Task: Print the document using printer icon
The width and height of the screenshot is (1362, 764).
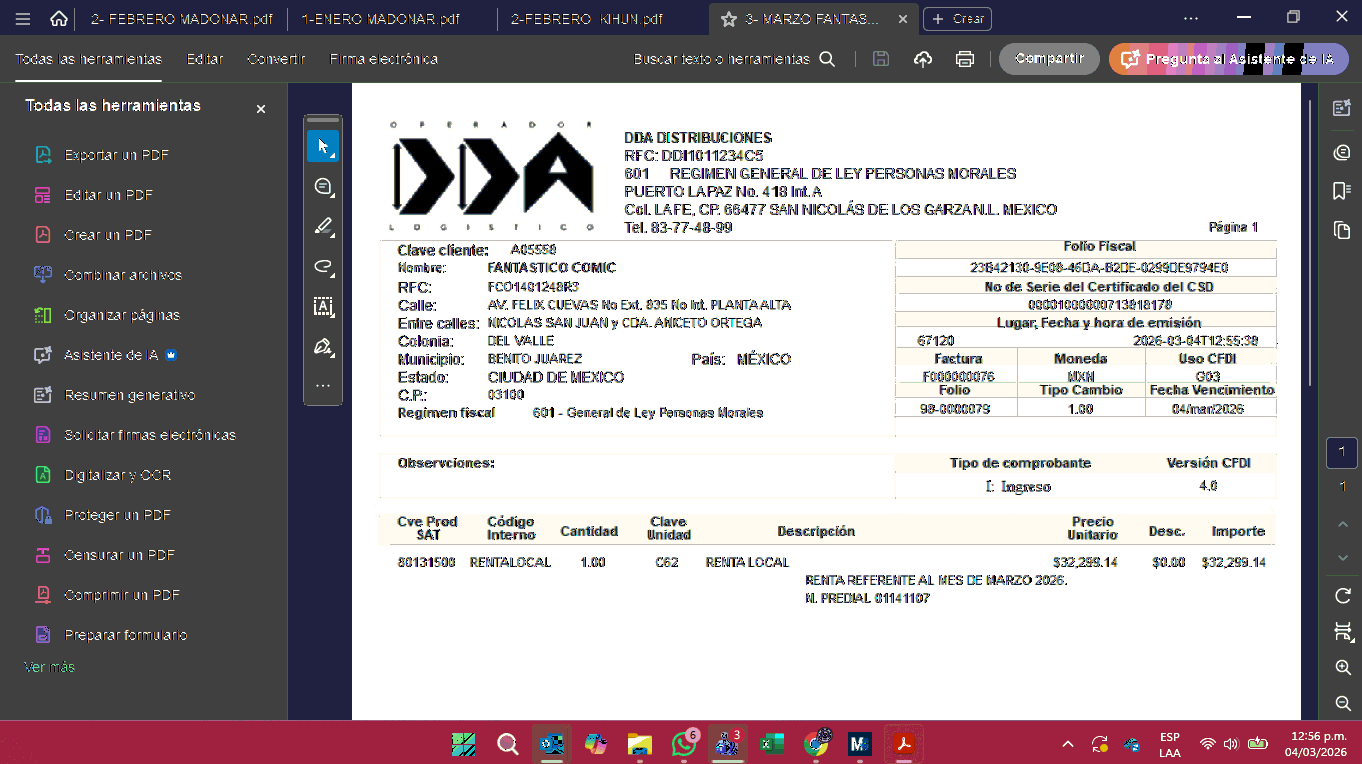Action: pyautogui.click(x=964, y=59)
